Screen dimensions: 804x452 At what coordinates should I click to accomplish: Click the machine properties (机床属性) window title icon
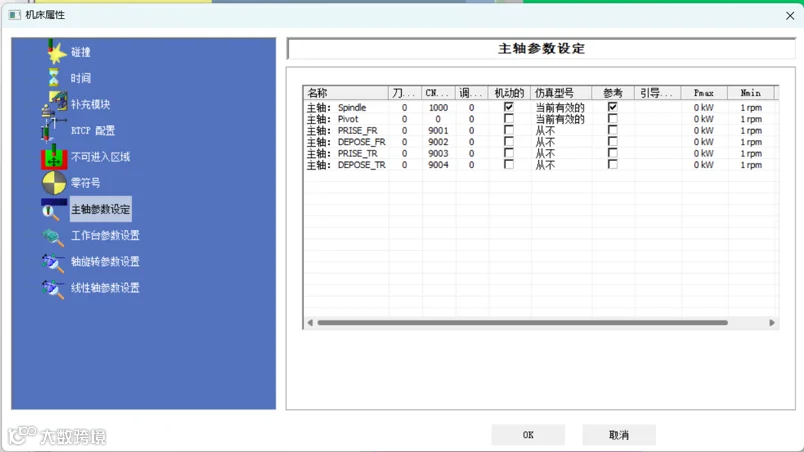14,15
